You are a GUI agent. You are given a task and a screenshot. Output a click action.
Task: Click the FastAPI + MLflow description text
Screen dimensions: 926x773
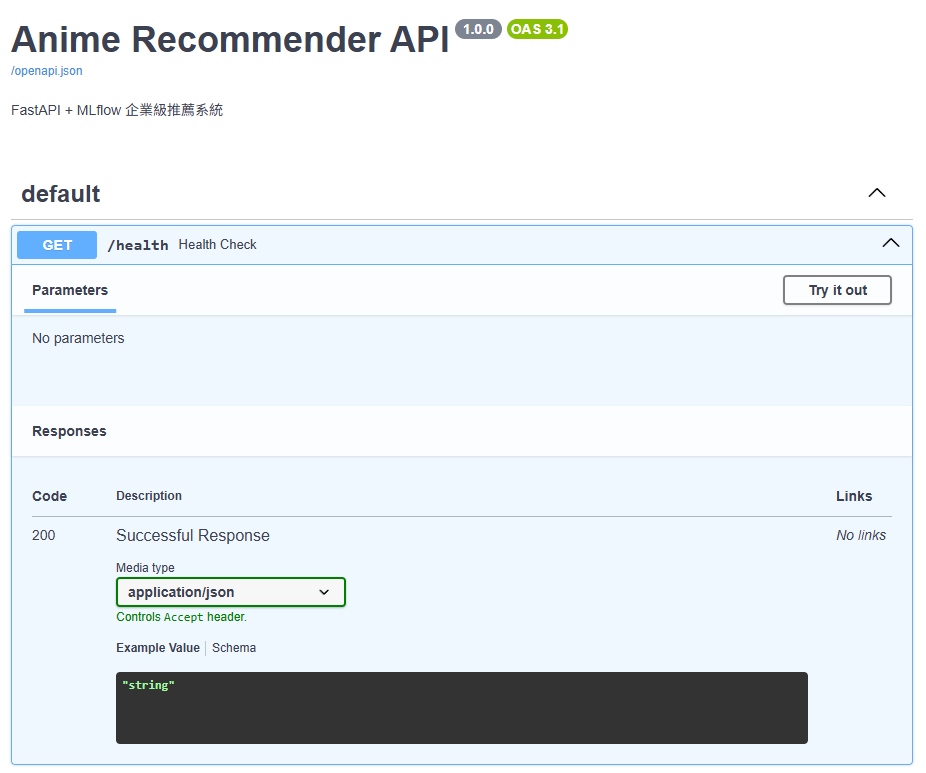pyautogui.click(x=117, y=110)
